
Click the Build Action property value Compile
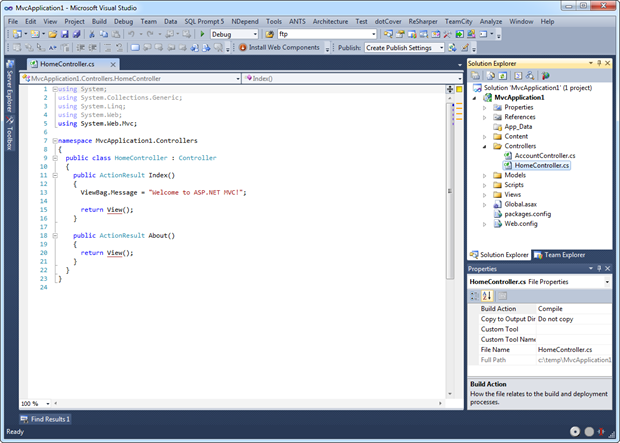[x=574, y=309]
